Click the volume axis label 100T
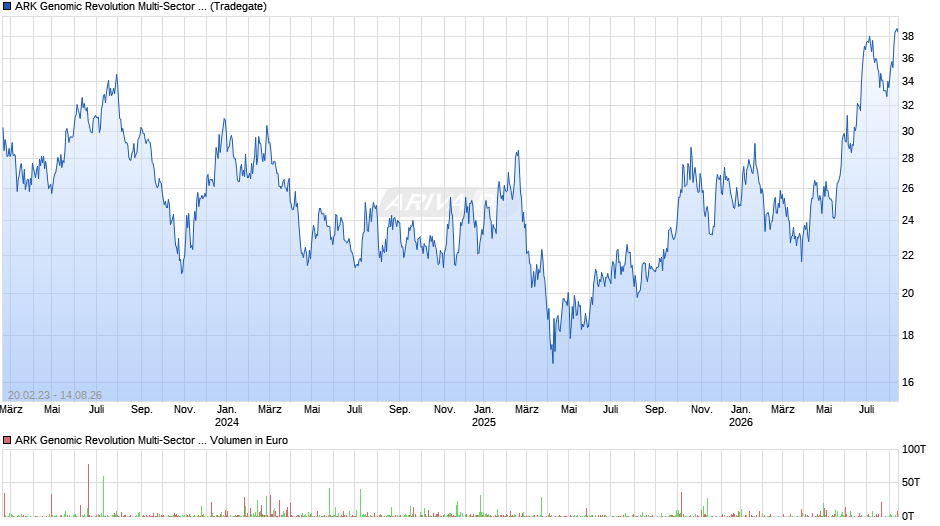The height and width of the screenshot is (526, 940). click(x=914, y=449)
